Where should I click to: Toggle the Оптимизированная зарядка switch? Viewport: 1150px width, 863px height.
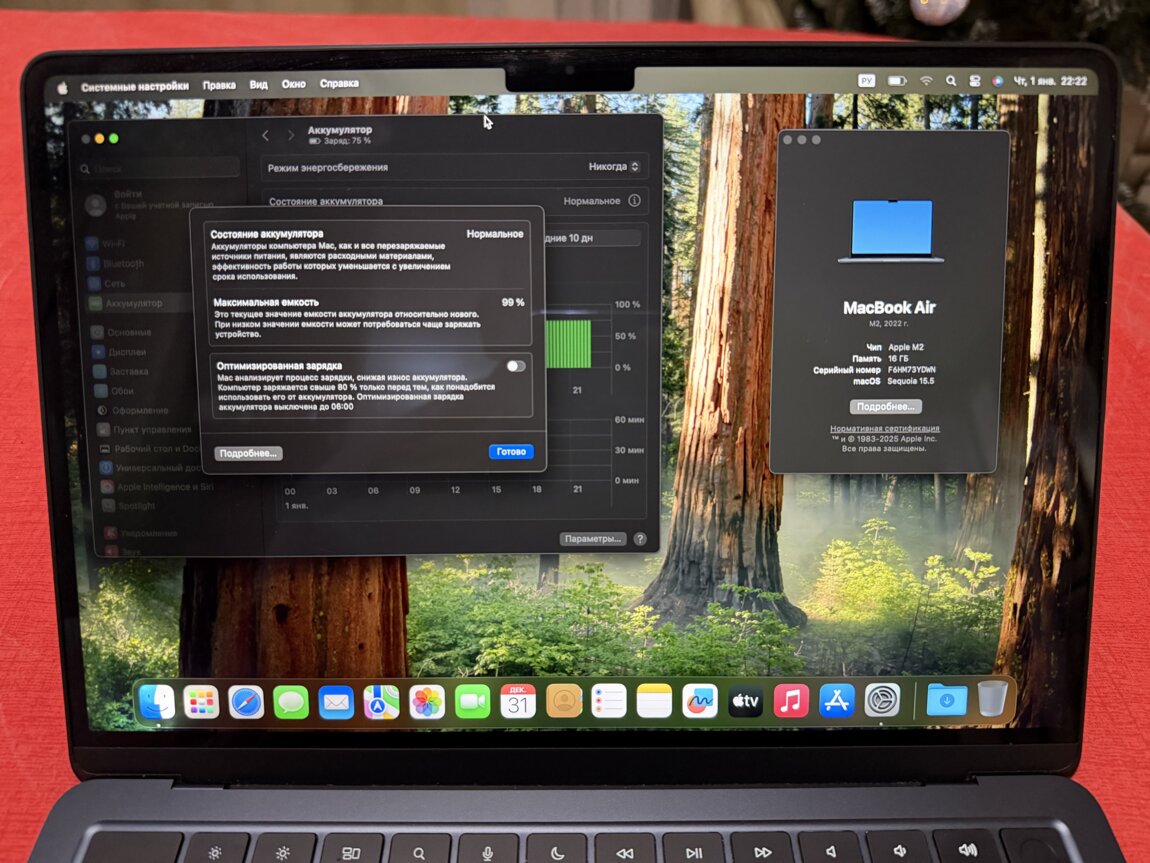(x=515, y=366)
